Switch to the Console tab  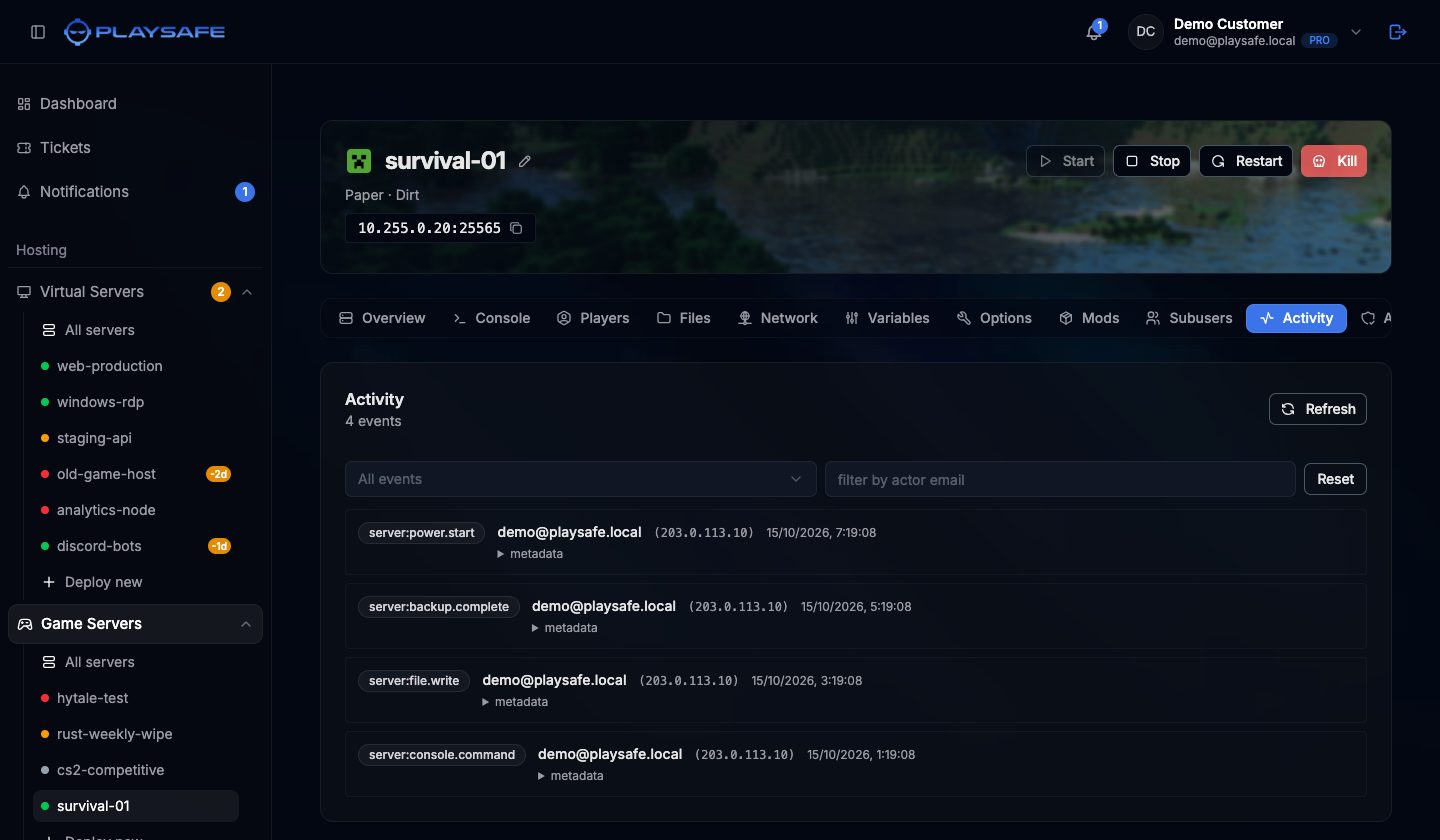pos(491,318)
